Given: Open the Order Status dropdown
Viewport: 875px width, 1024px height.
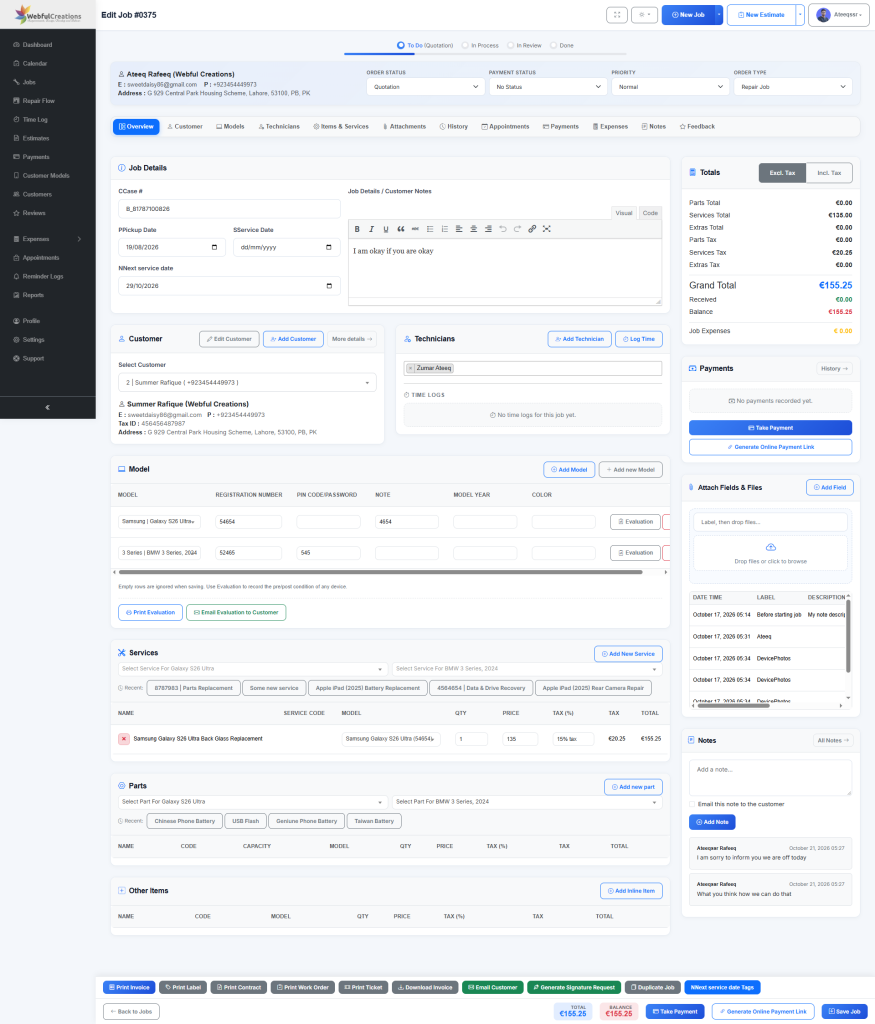Looking at the screenshot, I should 426,87.
